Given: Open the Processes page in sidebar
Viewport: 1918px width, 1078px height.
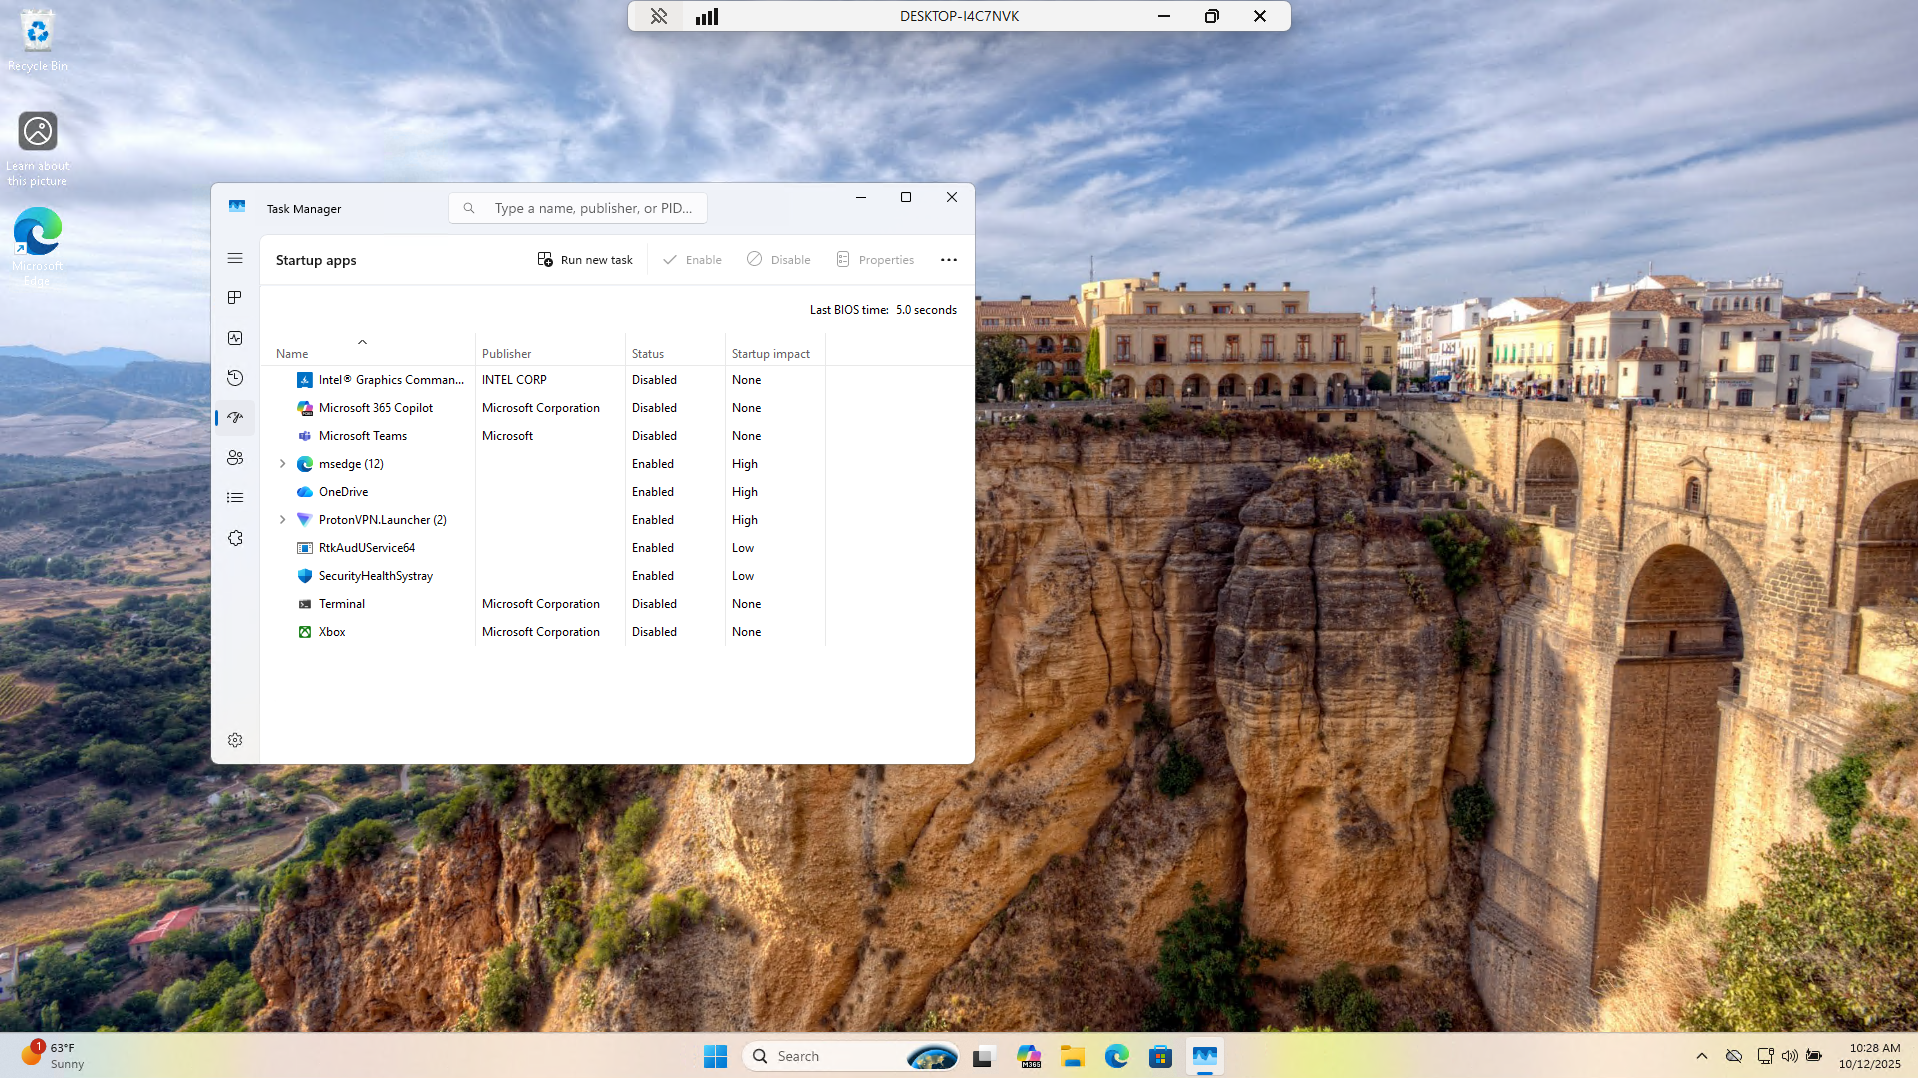Looking at the screenshot, I should click(x=235, y=298).
